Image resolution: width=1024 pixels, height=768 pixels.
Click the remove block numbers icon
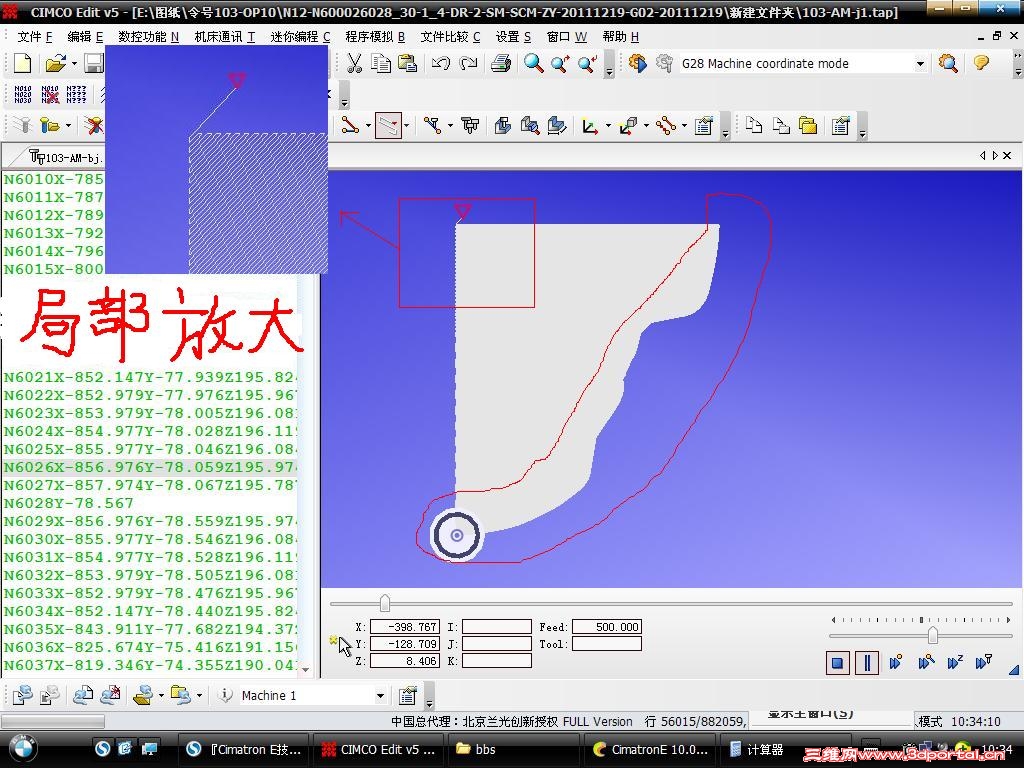pos(50,95)
